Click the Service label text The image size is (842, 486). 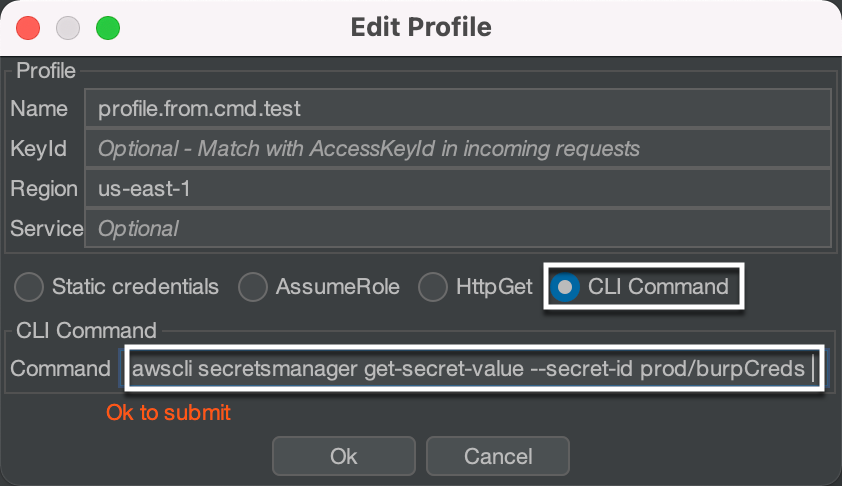(47, 229)
